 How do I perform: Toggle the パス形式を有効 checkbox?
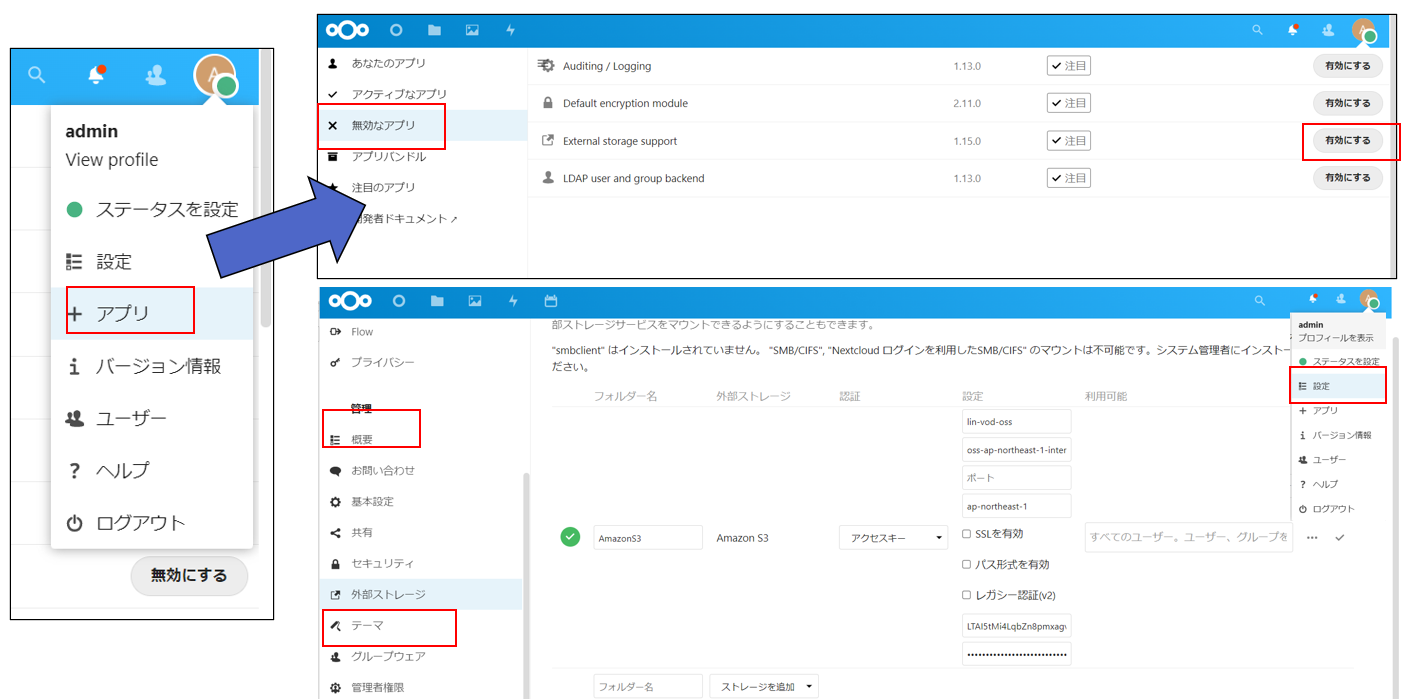coord(967,565)
